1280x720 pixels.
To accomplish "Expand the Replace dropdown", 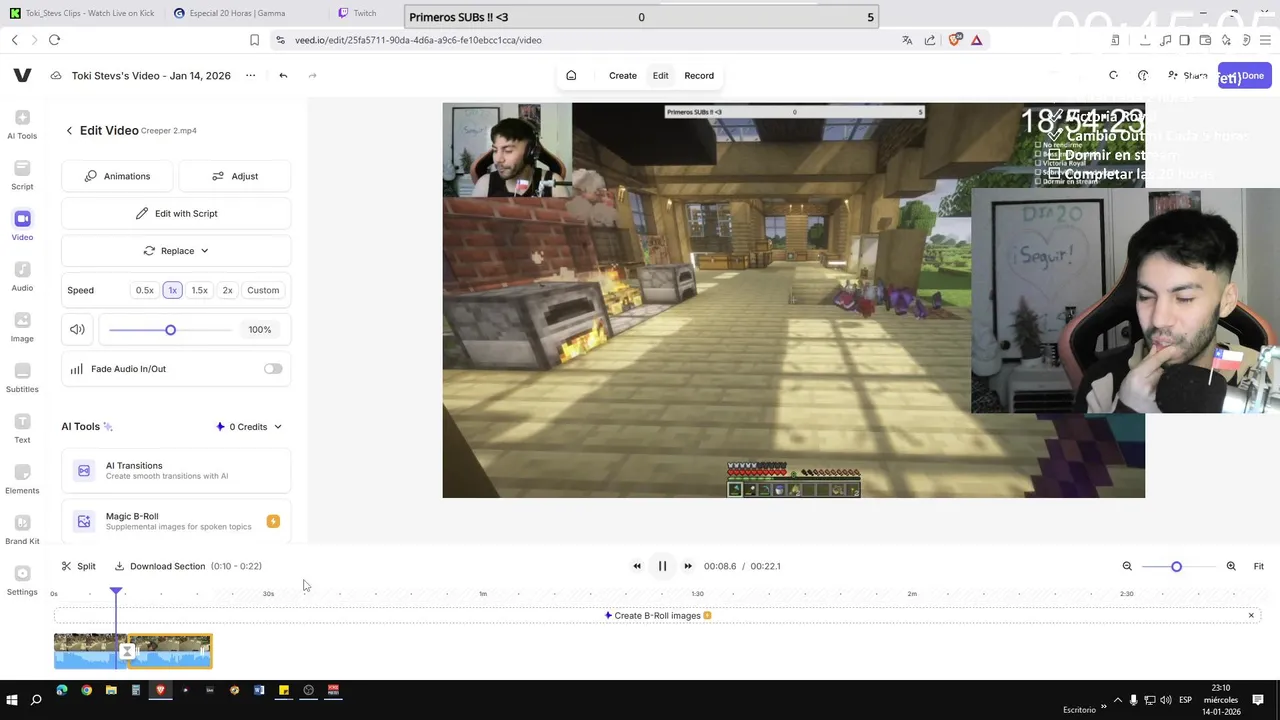I will 176,251.
